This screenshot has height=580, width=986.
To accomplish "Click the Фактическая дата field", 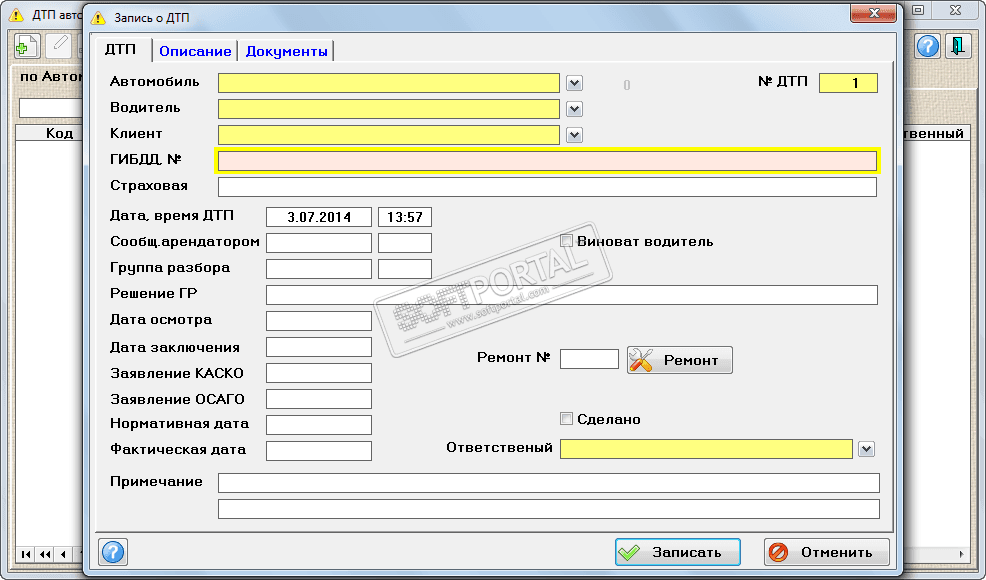I will (x=319, y=451).
